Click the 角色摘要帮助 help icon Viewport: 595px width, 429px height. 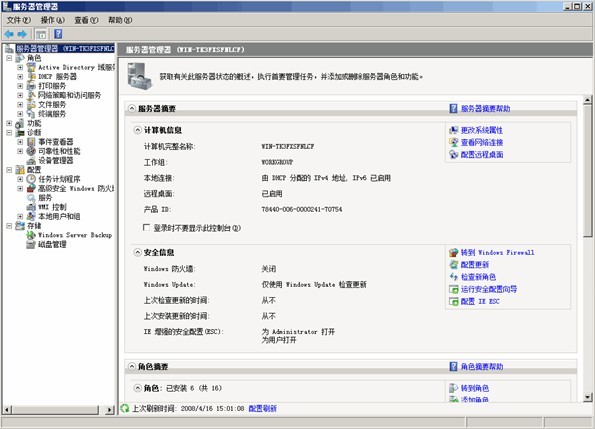point(453,366)
